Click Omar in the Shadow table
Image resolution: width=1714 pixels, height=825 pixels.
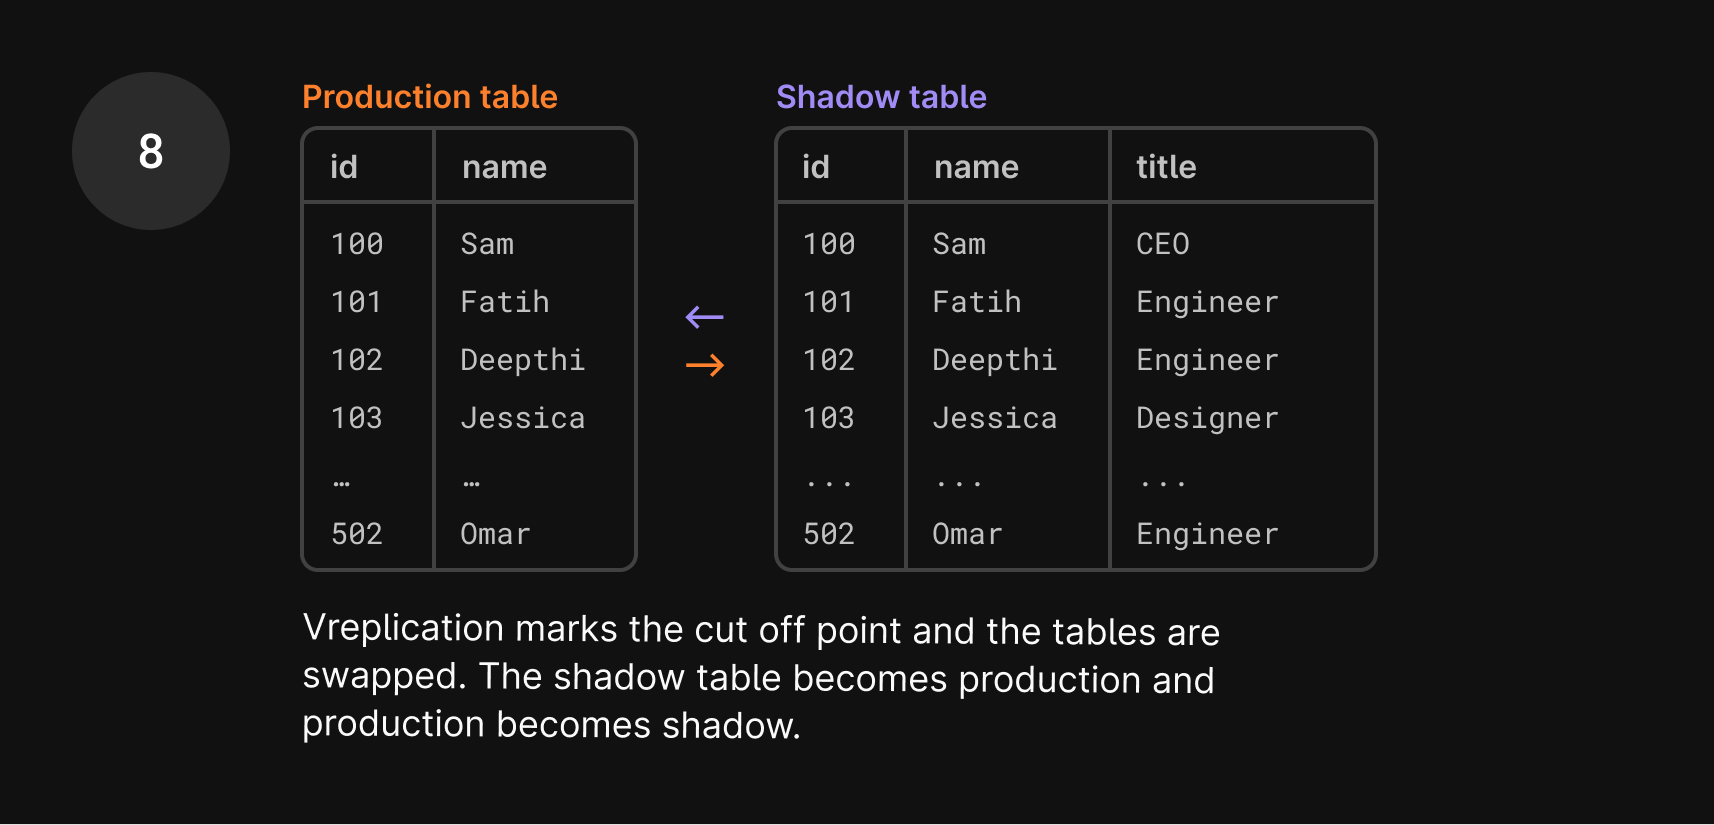tap(967, 534)
